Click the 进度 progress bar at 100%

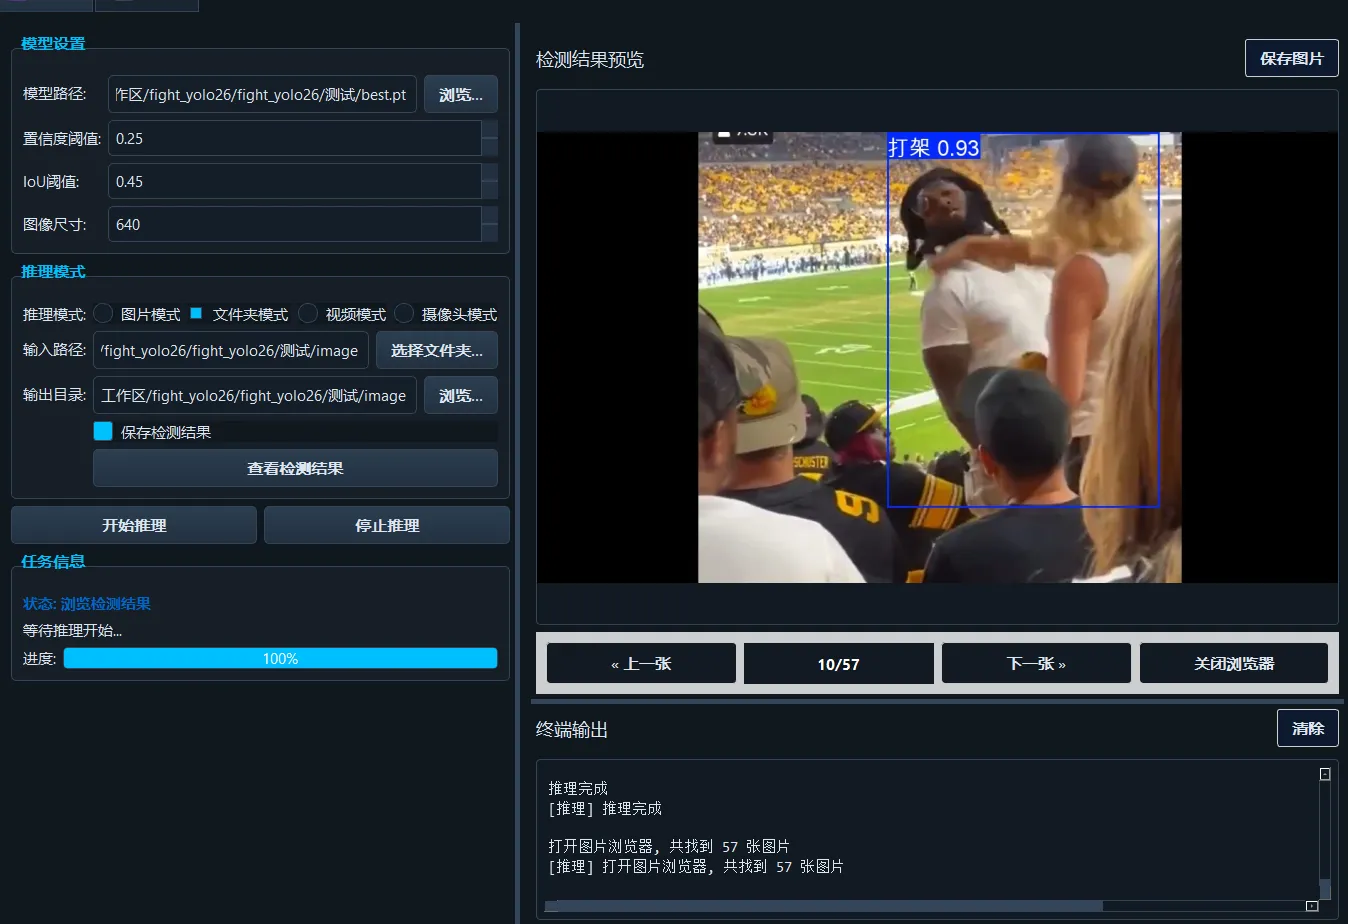[x=280, y=658]
